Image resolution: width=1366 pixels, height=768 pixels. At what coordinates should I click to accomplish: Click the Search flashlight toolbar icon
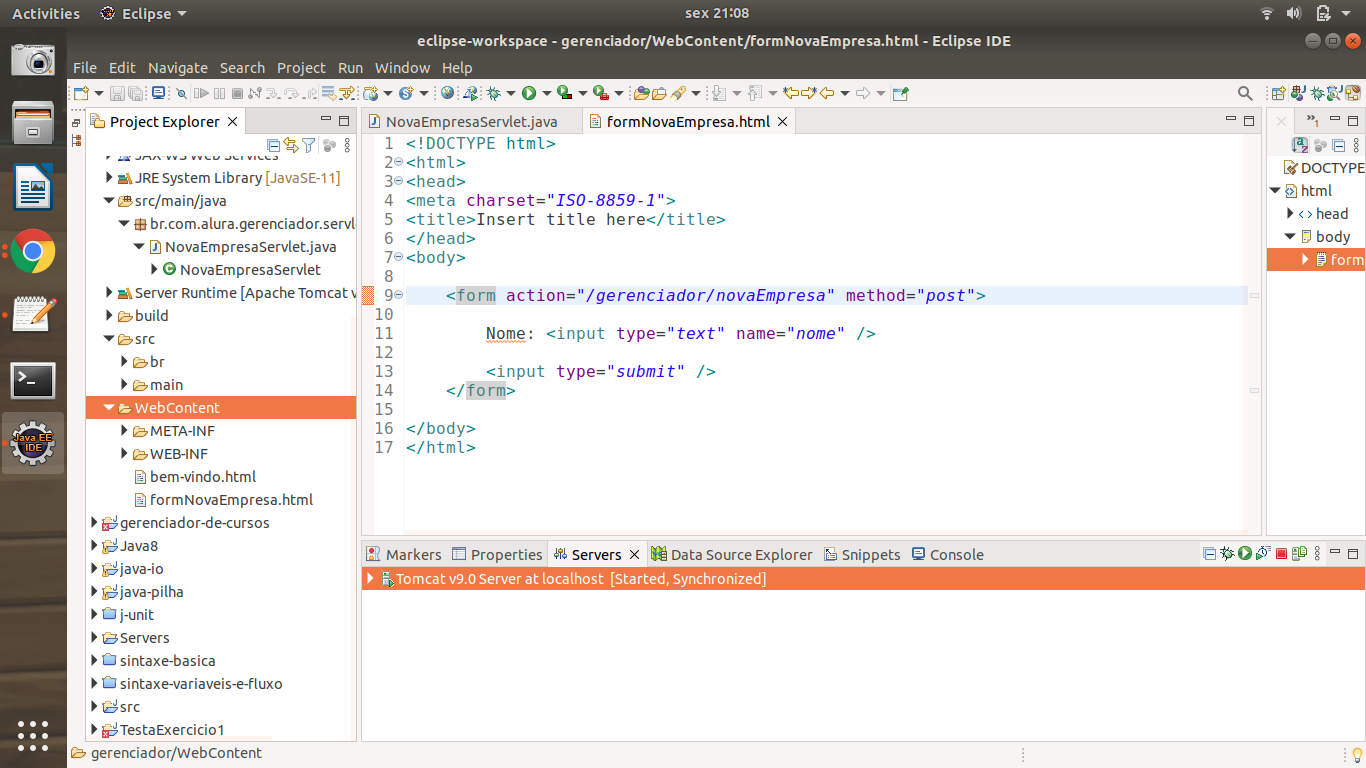point(679,93)
